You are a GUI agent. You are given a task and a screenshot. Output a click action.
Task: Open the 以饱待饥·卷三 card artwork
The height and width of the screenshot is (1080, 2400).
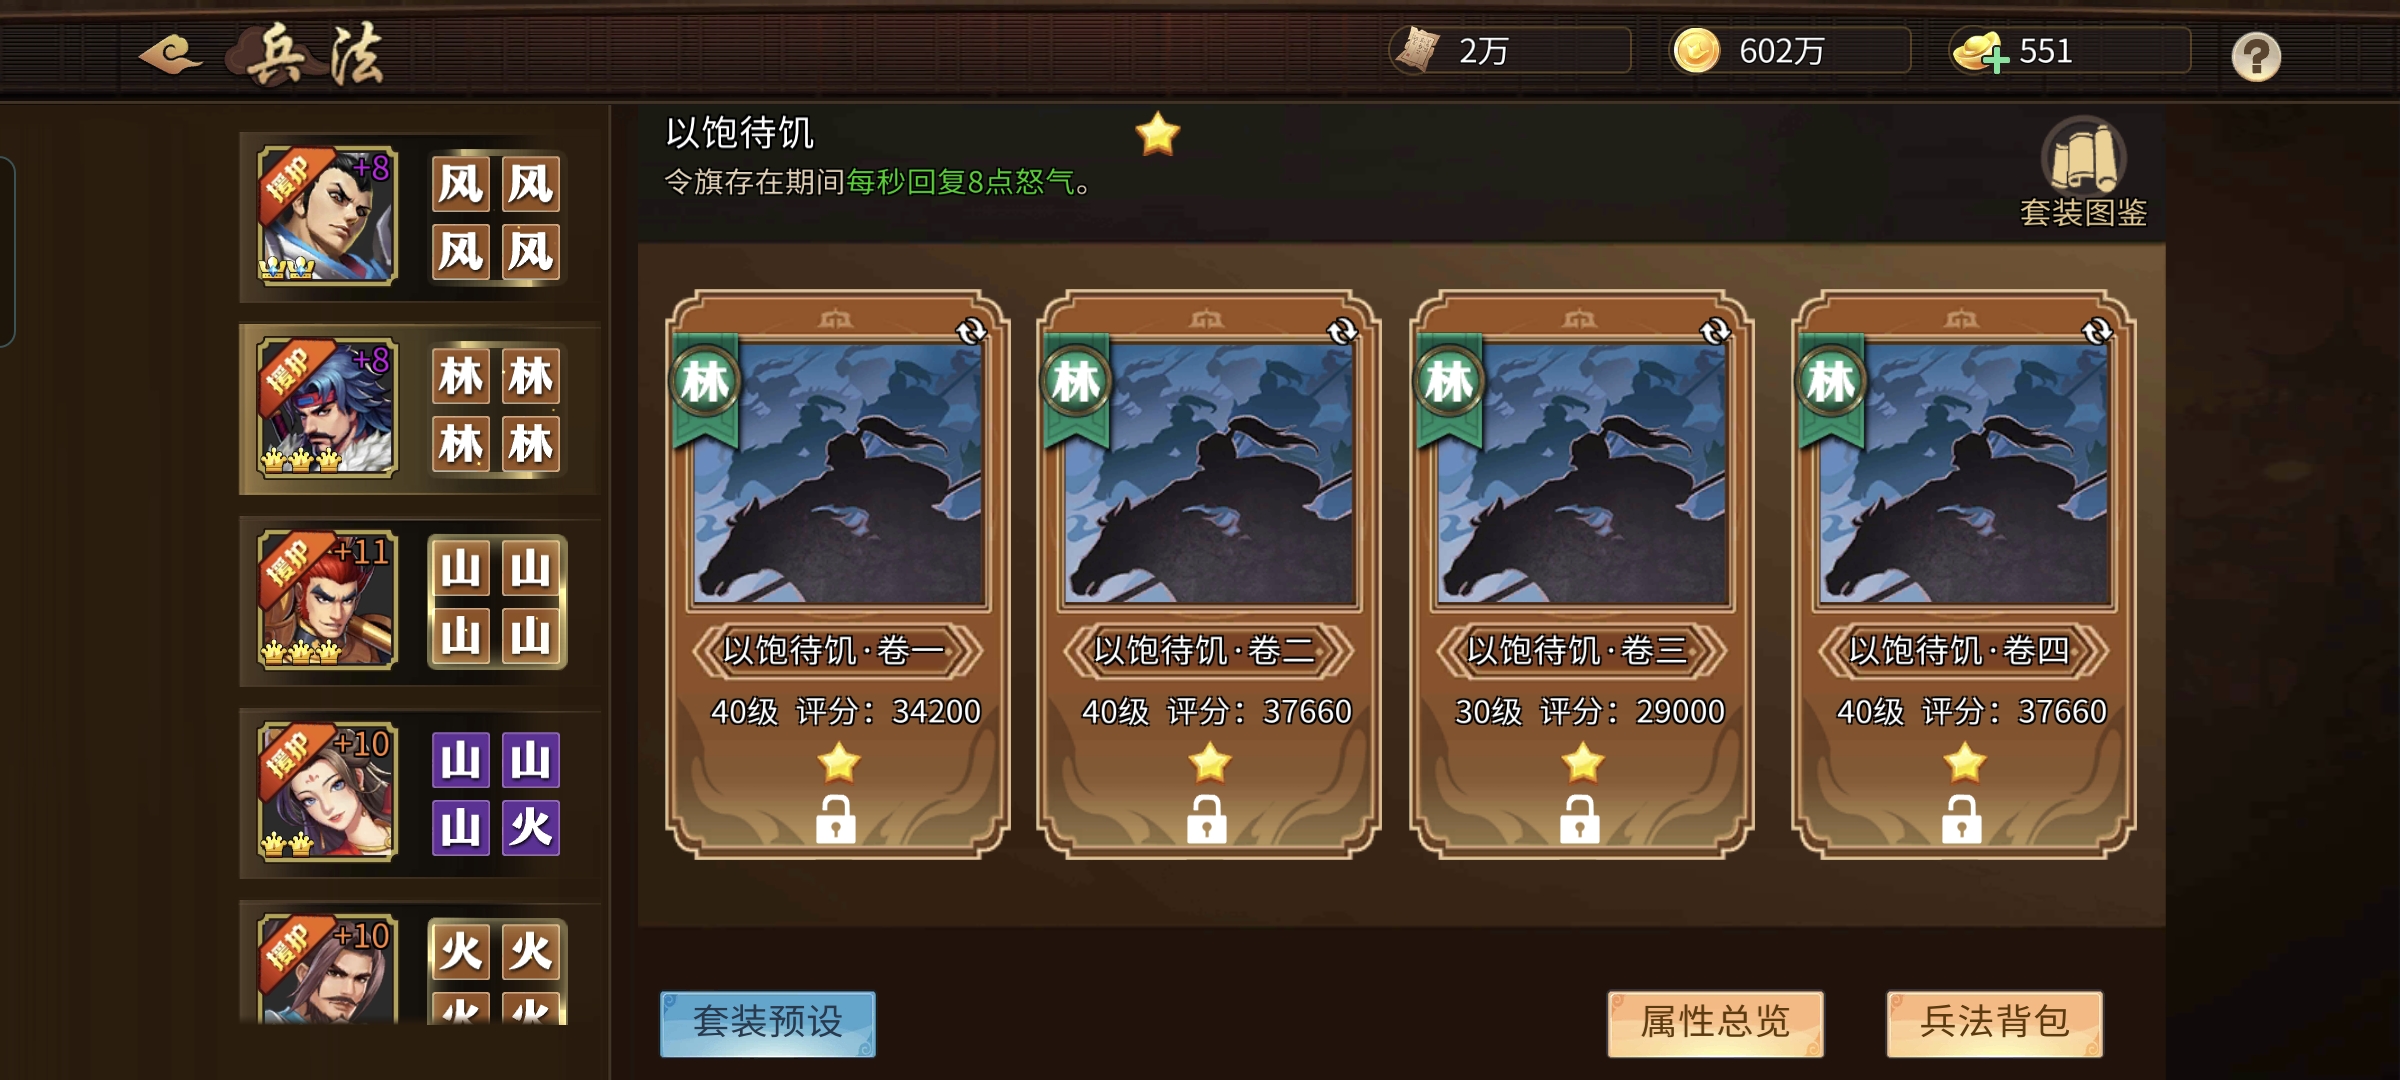click(x=1582, y=474)
